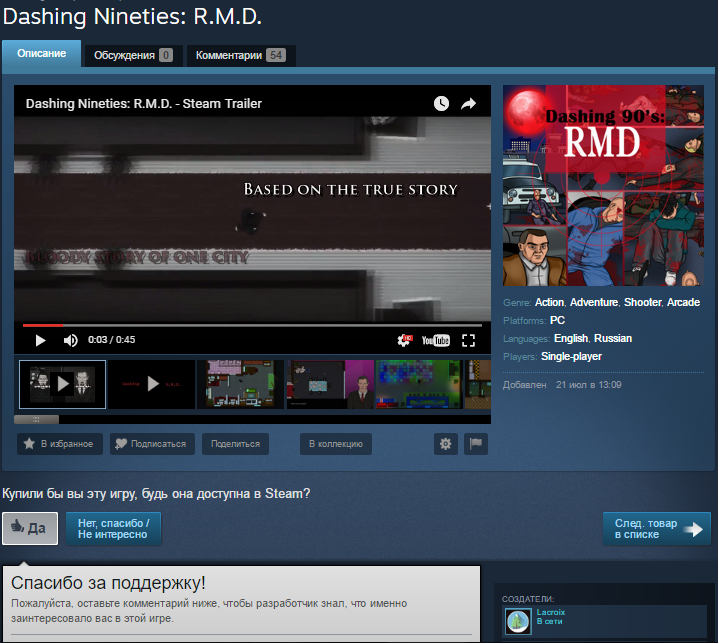Click the video share arrow icon
This screenshot has width=718, height=643.
pos(468,104)
